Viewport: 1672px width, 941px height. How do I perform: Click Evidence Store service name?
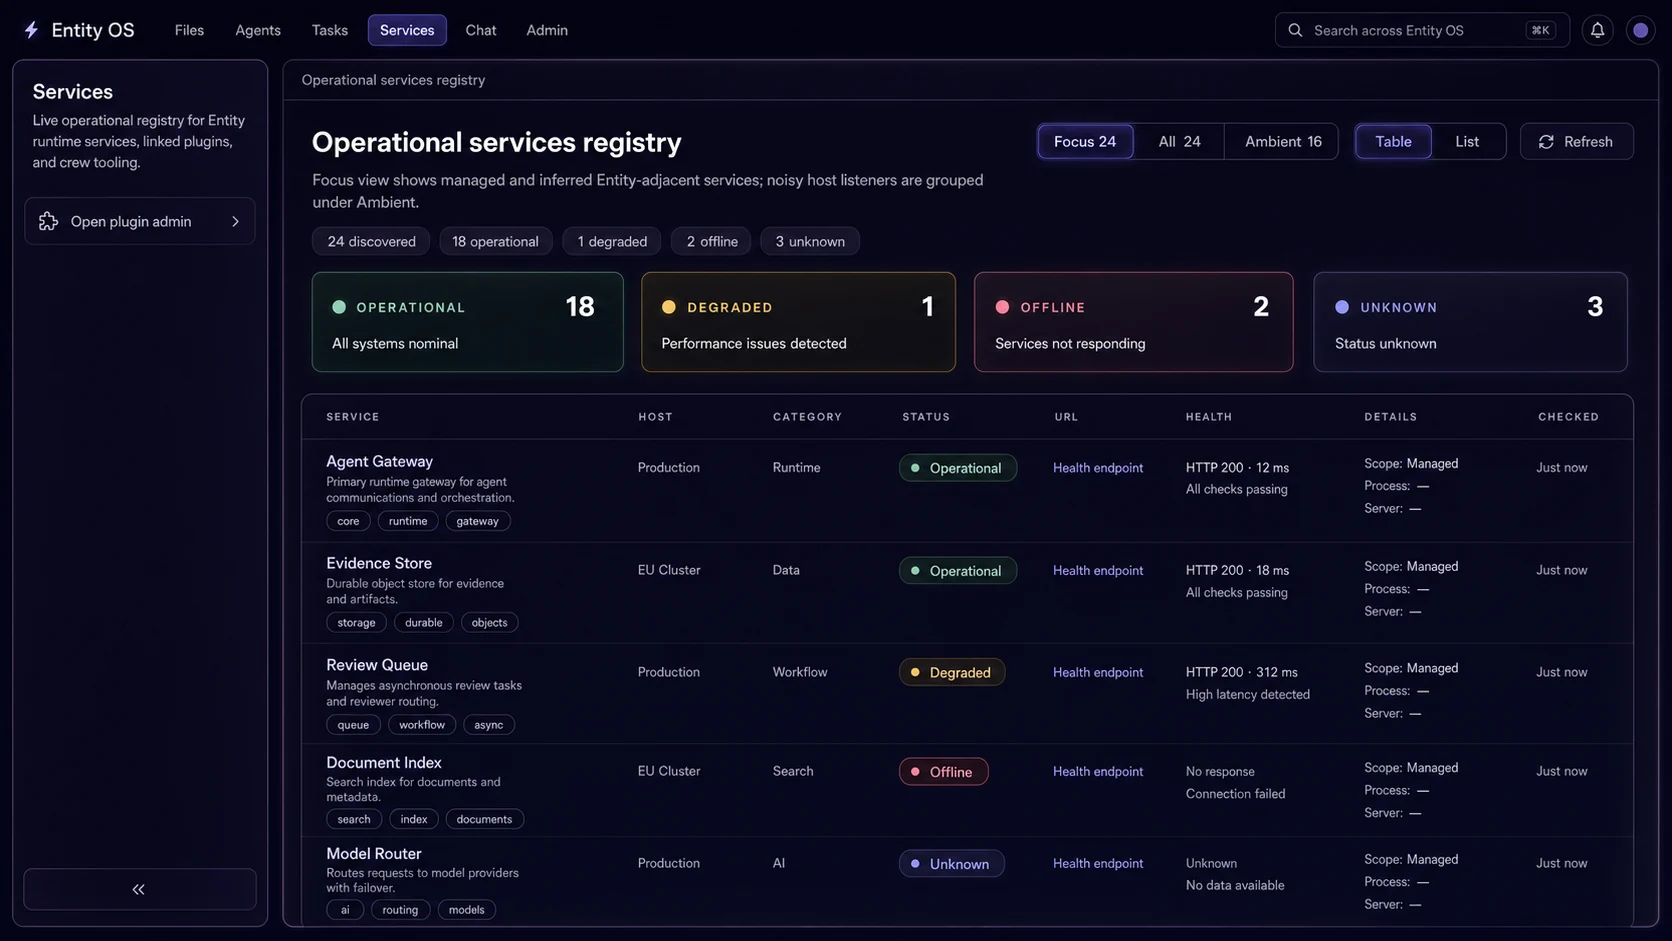click(x=379, y=563)
